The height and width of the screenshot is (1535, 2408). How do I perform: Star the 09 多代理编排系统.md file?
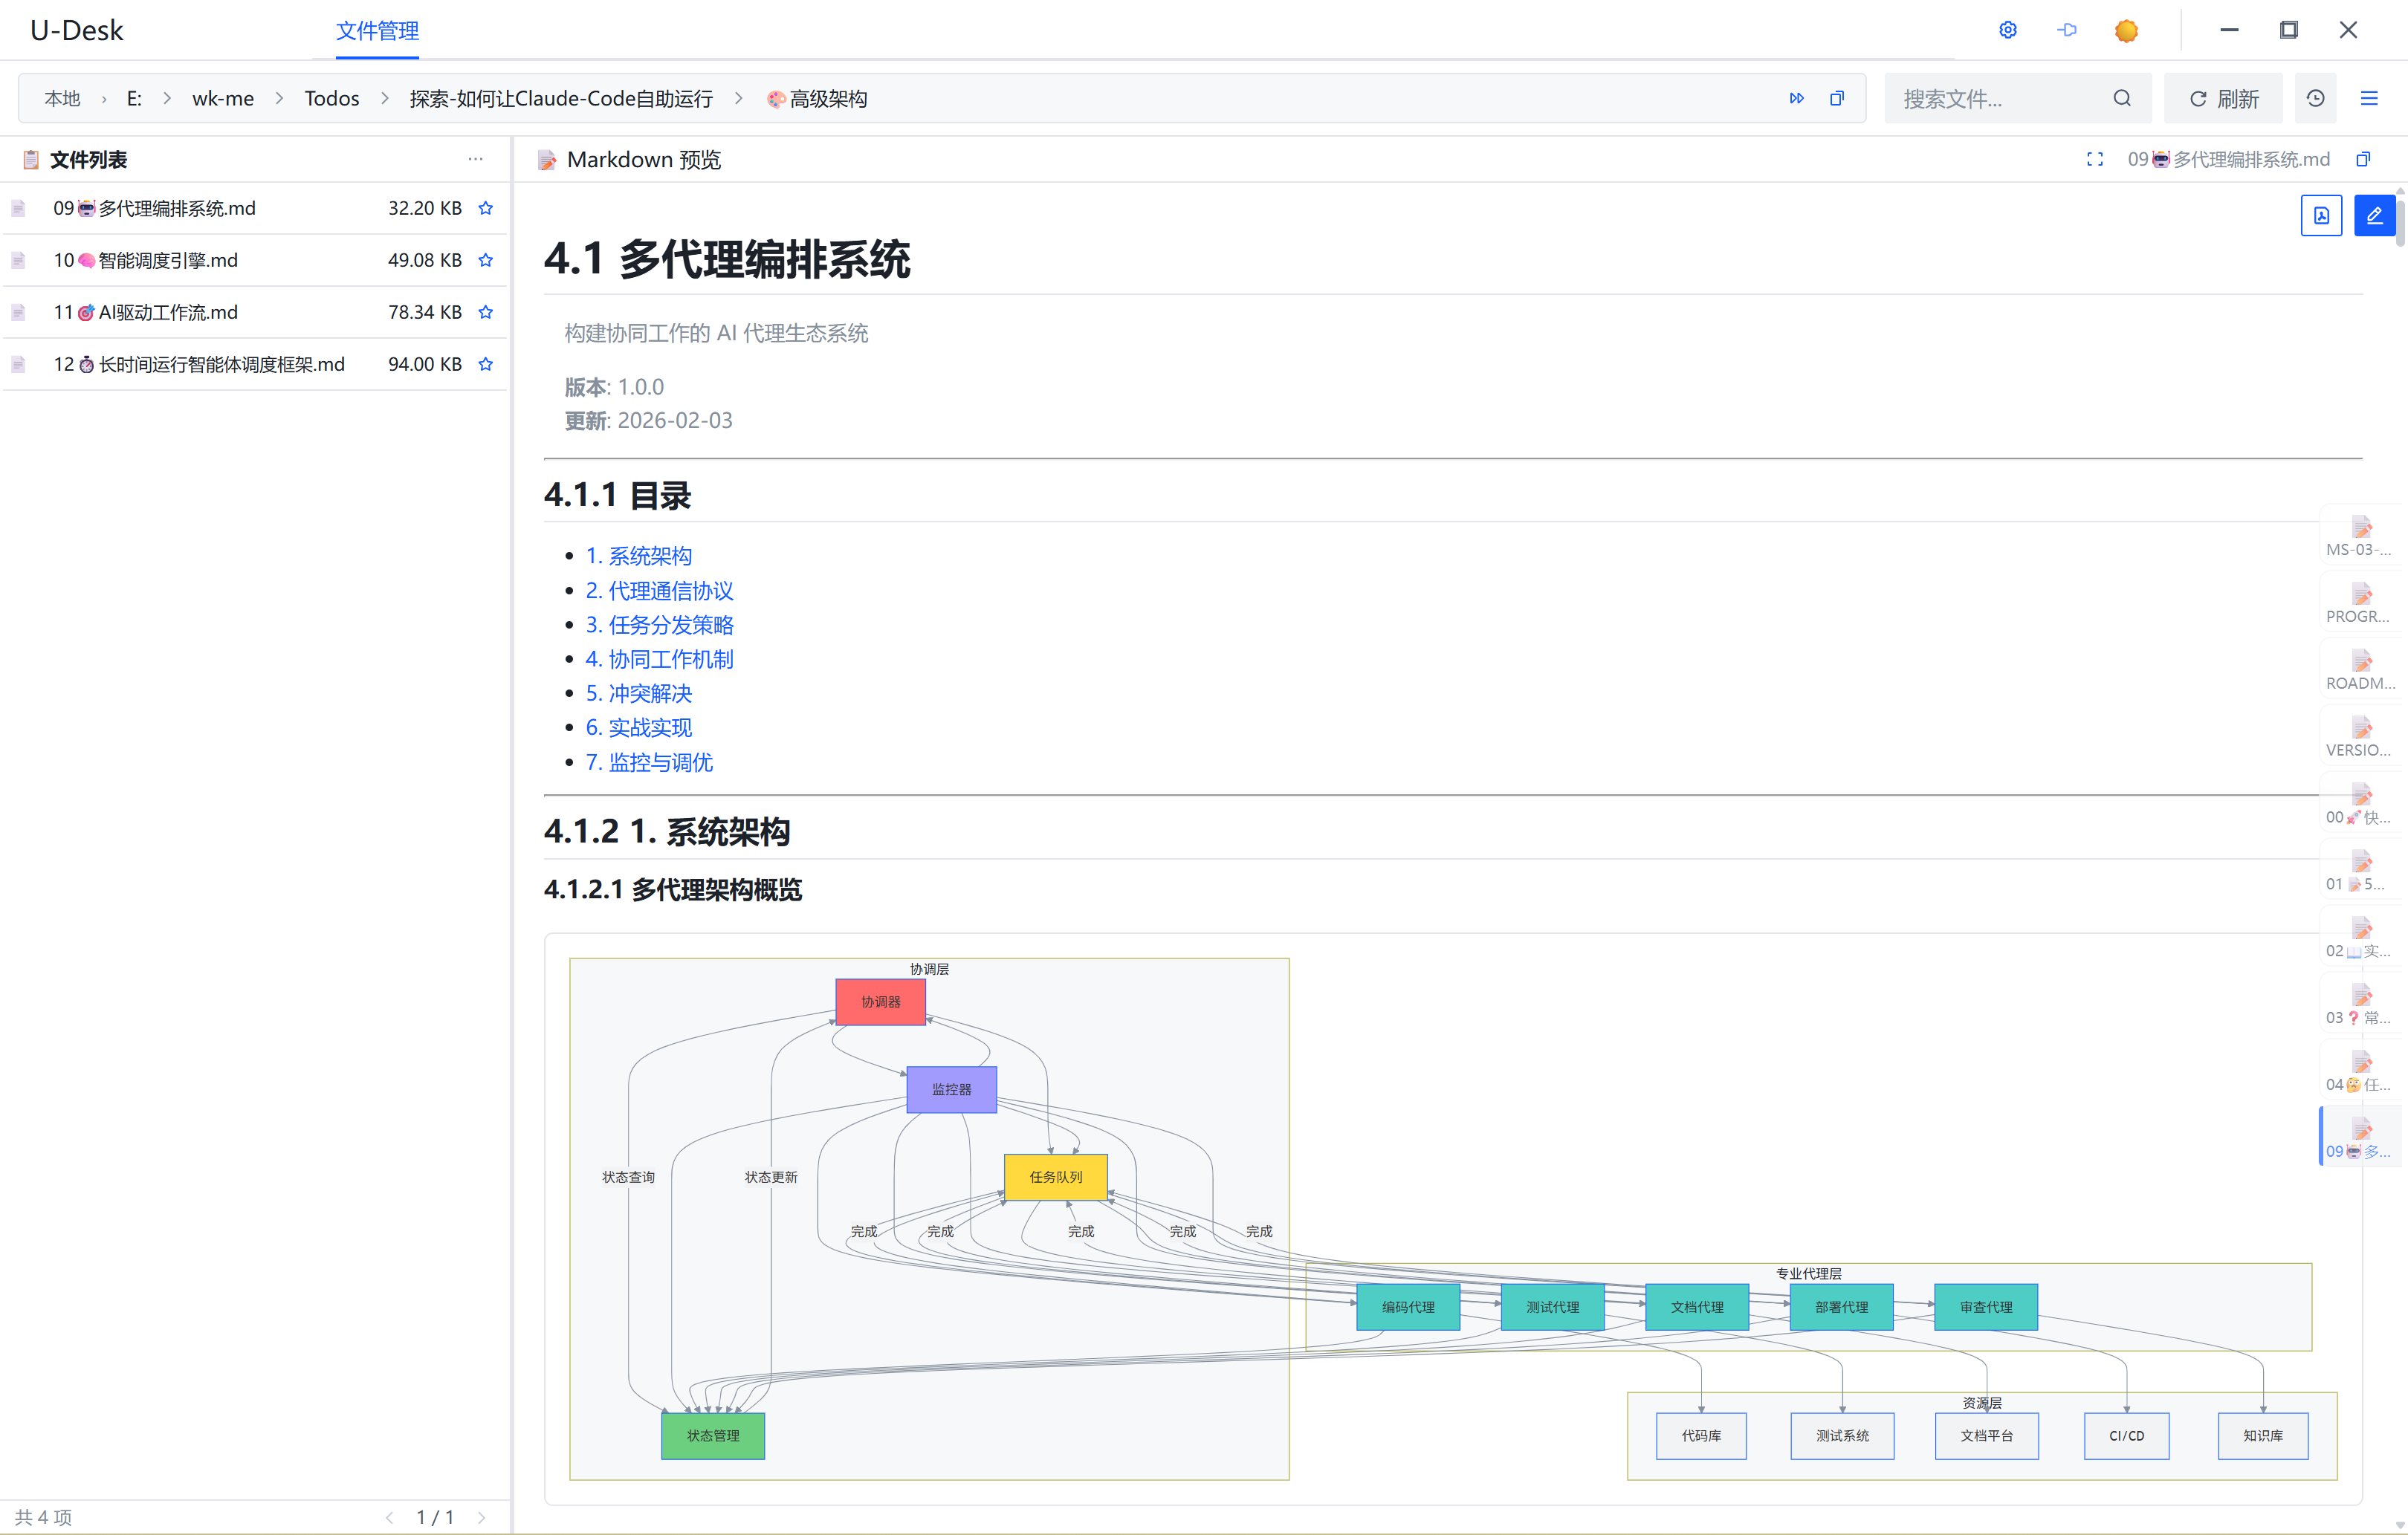tap(486, 208)
